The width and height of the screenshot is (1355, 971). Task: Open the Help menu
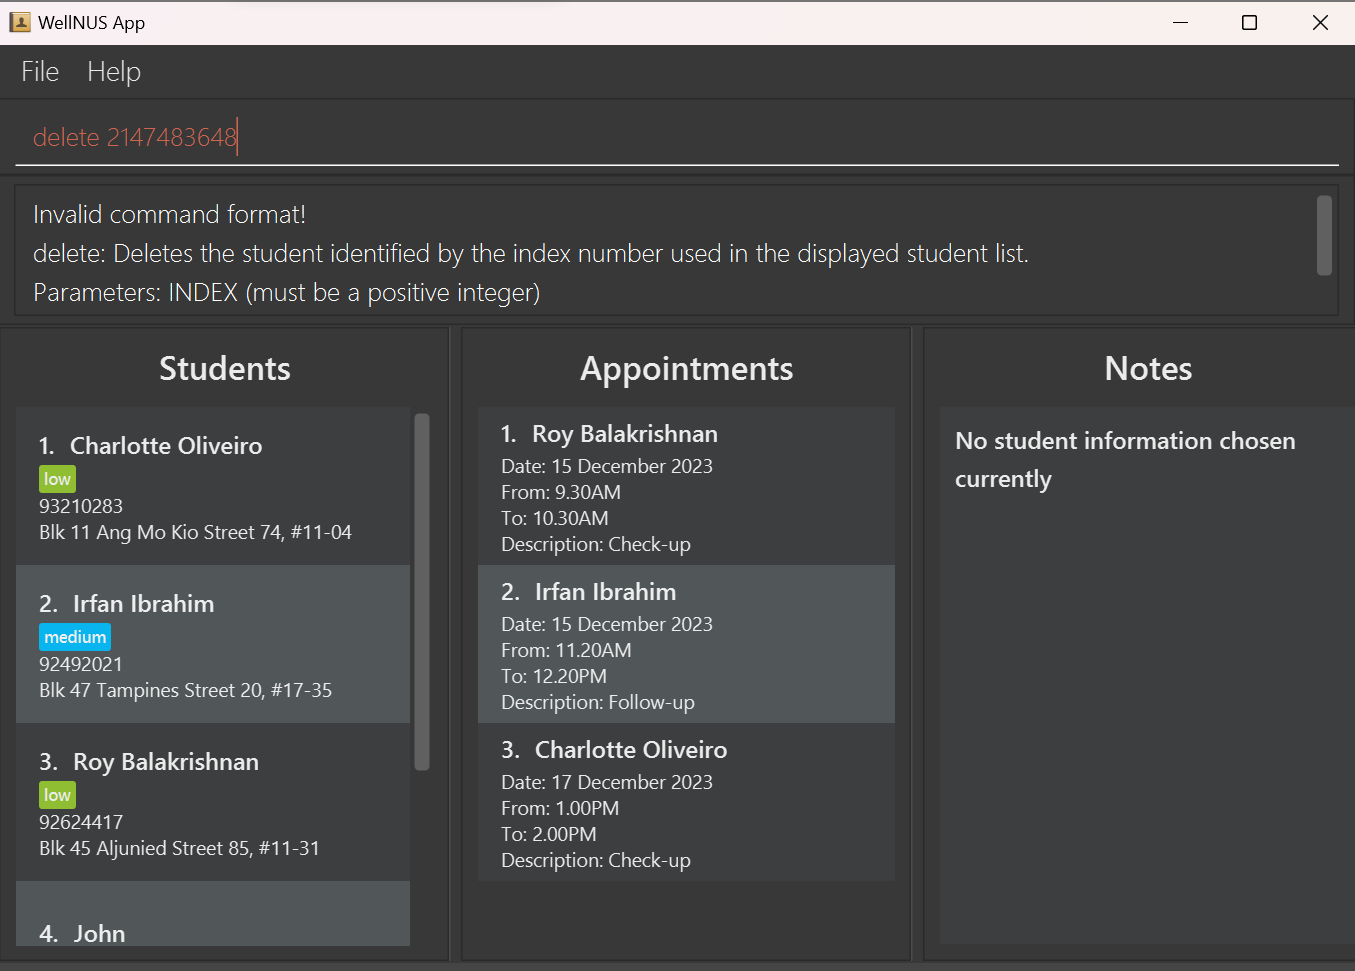(x=114, y=72)
